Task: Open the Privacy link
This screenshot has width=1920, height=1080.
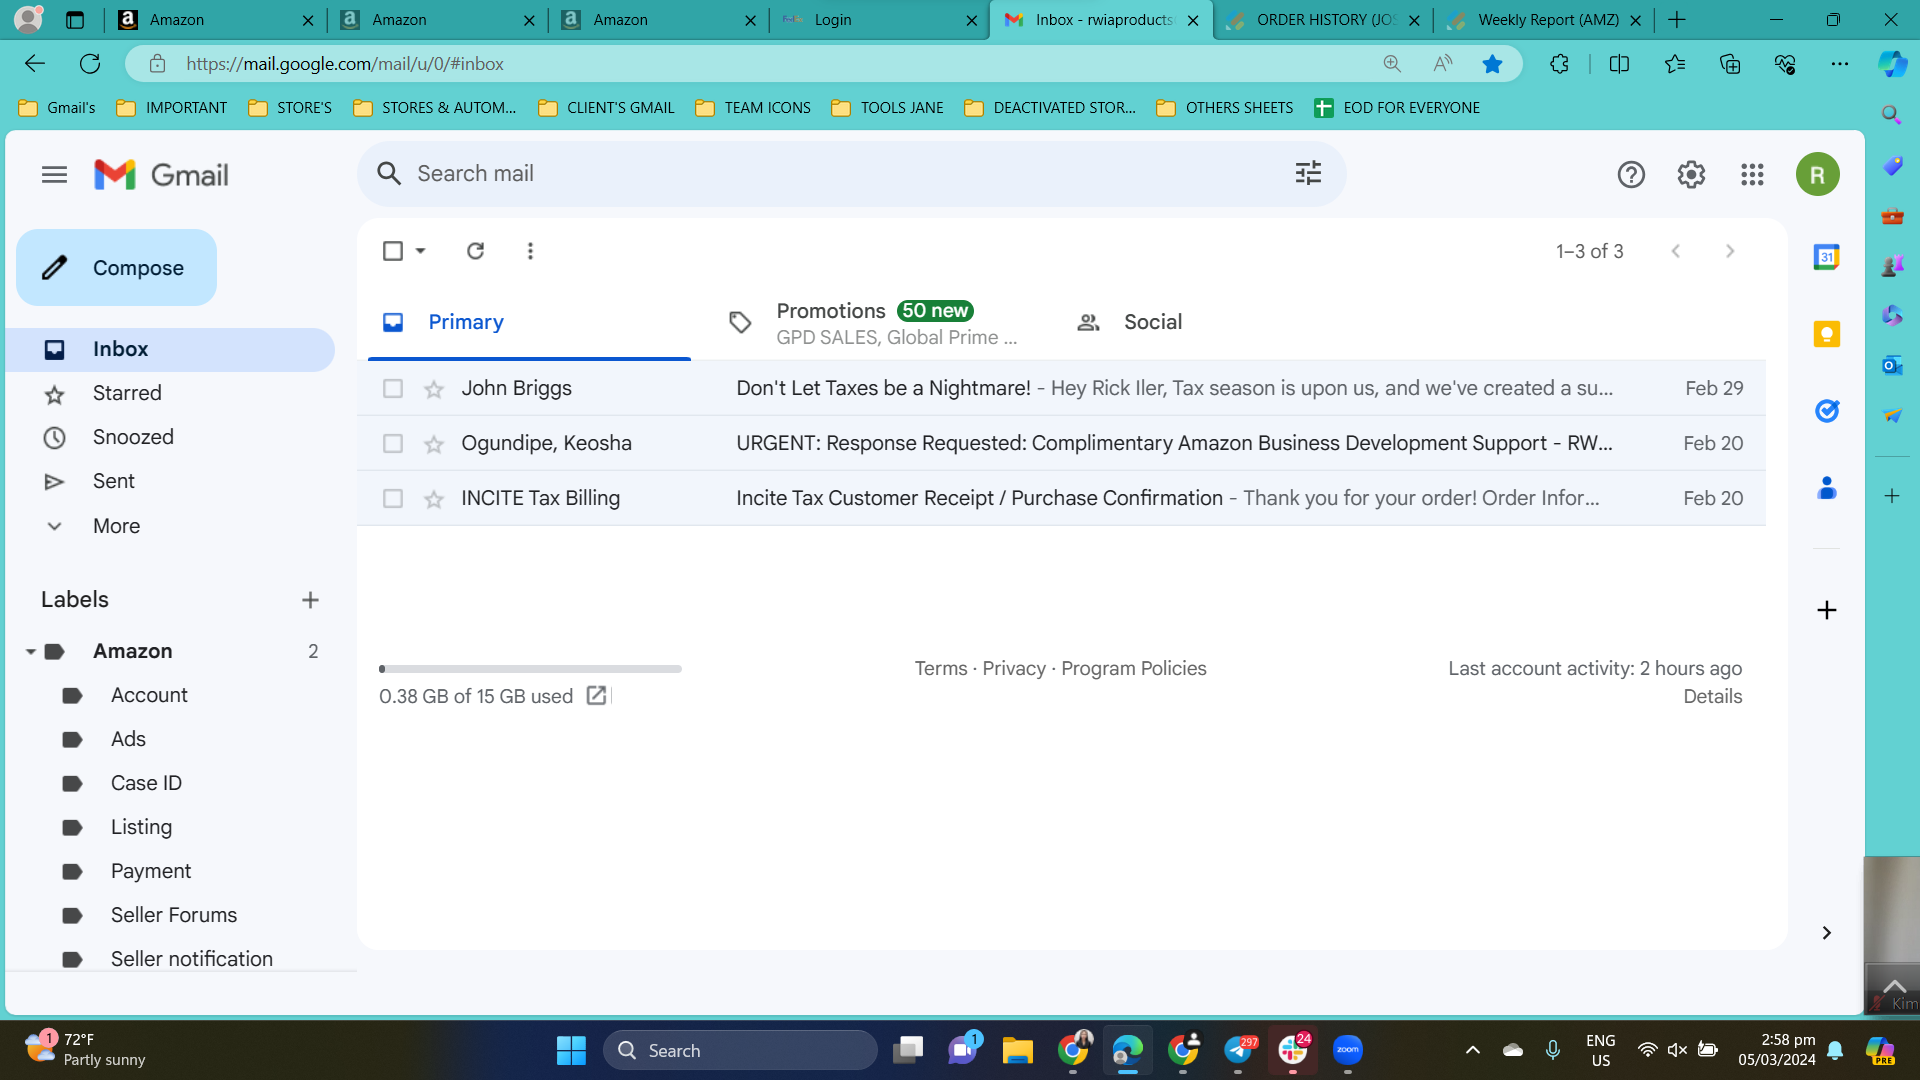Action: [1013, 669]
